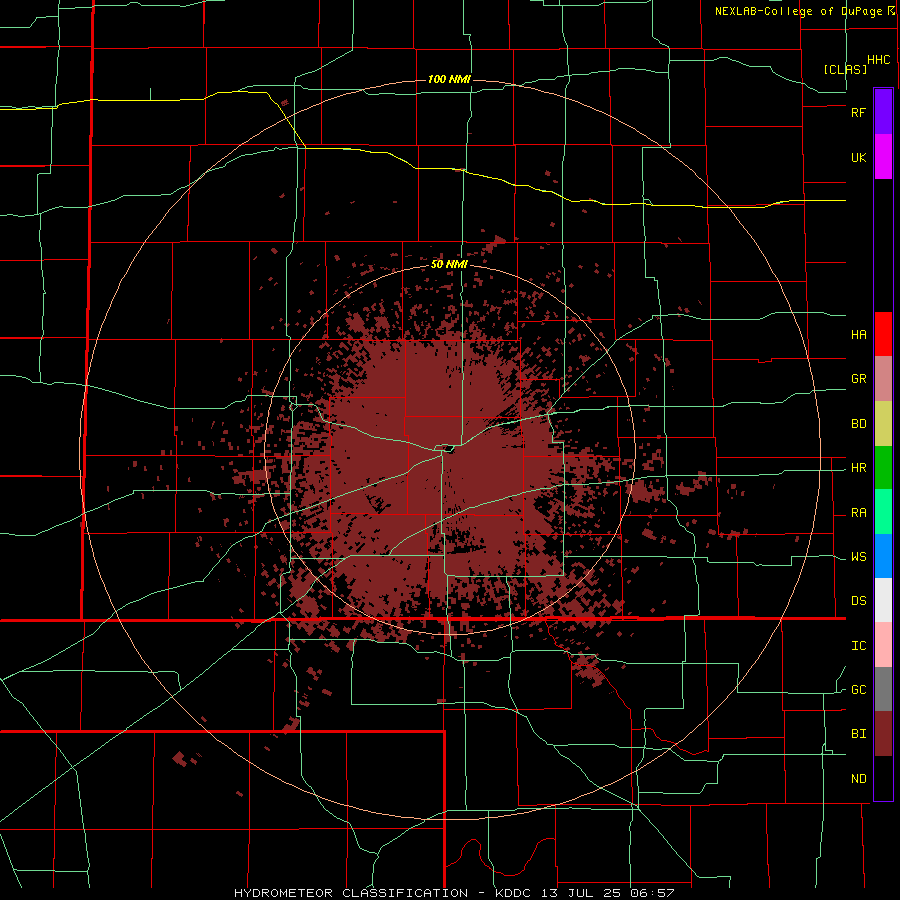Click the BD legend label
The height and width of the screenshot is (900, 900).
coord(858,424)
